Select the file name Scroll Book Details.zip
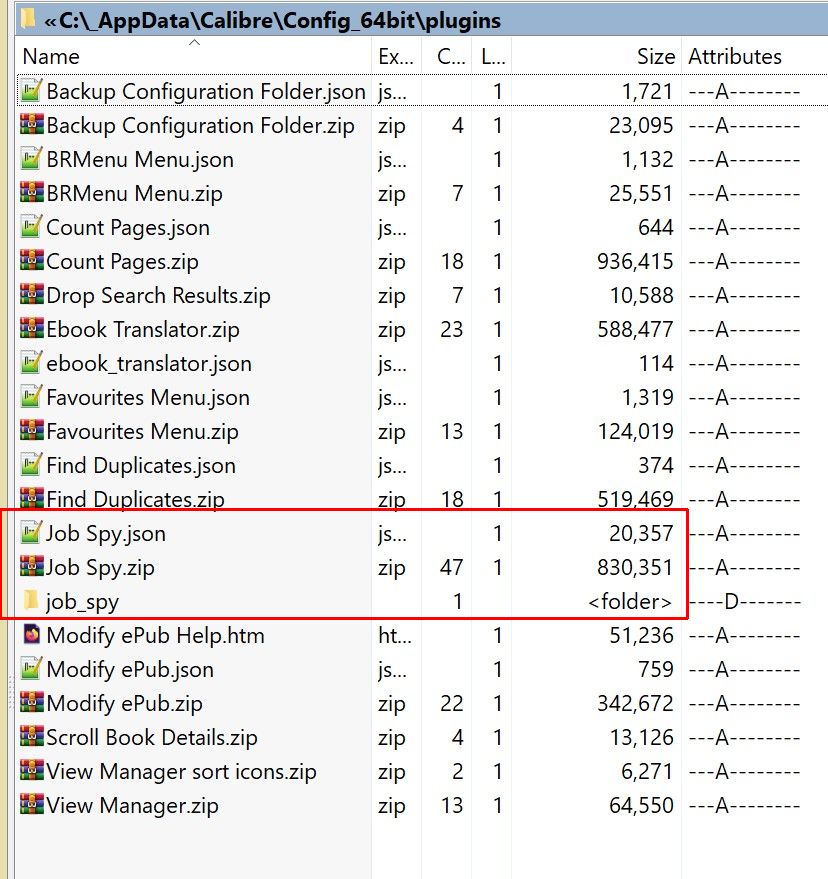The width and height of the screenshot is (828, 879). point(151,738)
